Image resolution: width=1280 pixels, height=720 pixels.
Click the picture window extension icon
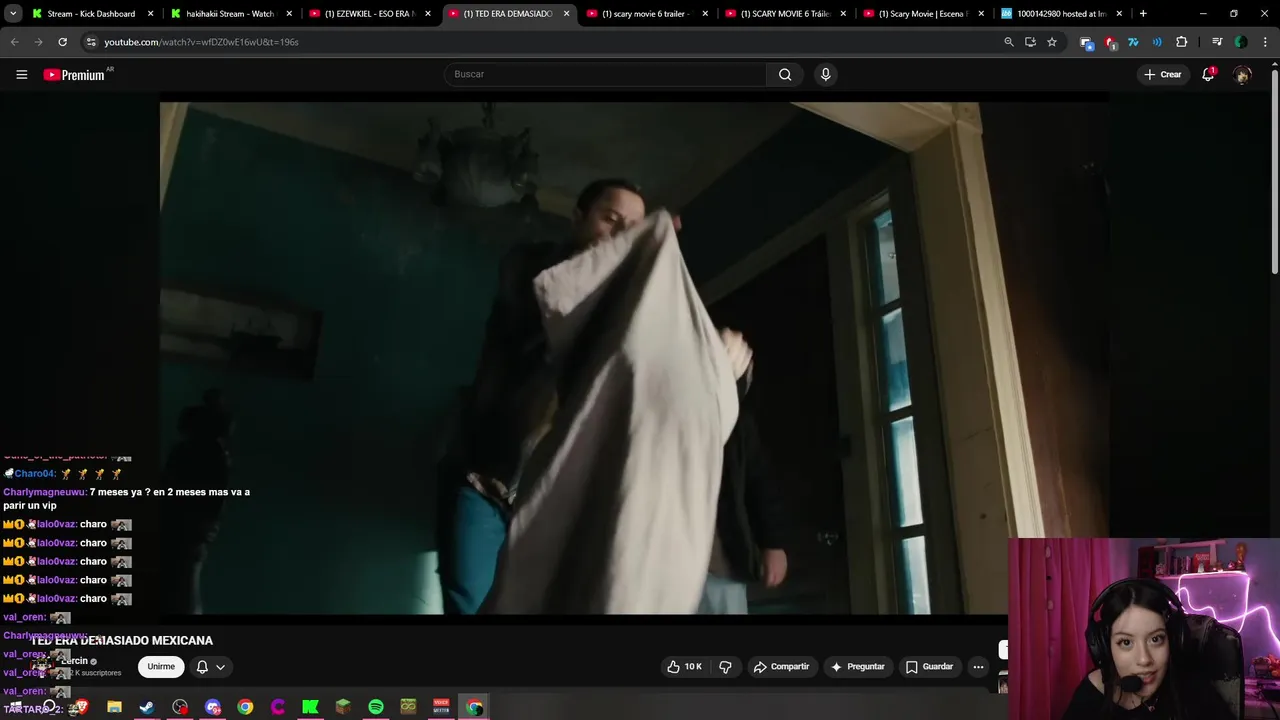pos(1086,42)
